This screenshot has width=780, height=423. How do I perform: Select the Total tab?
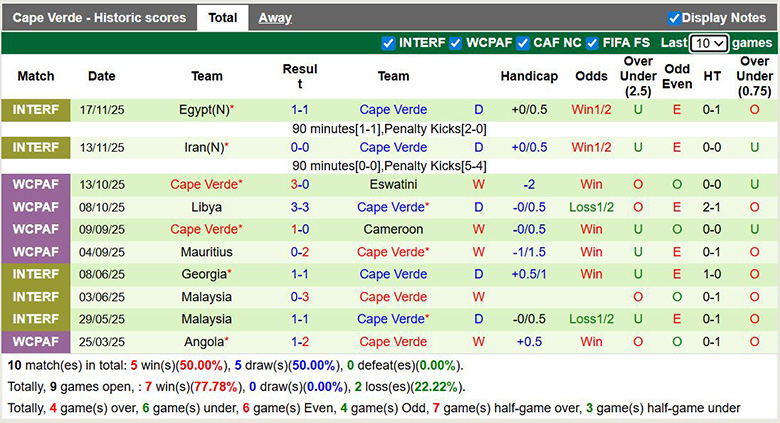pos(222,18)
